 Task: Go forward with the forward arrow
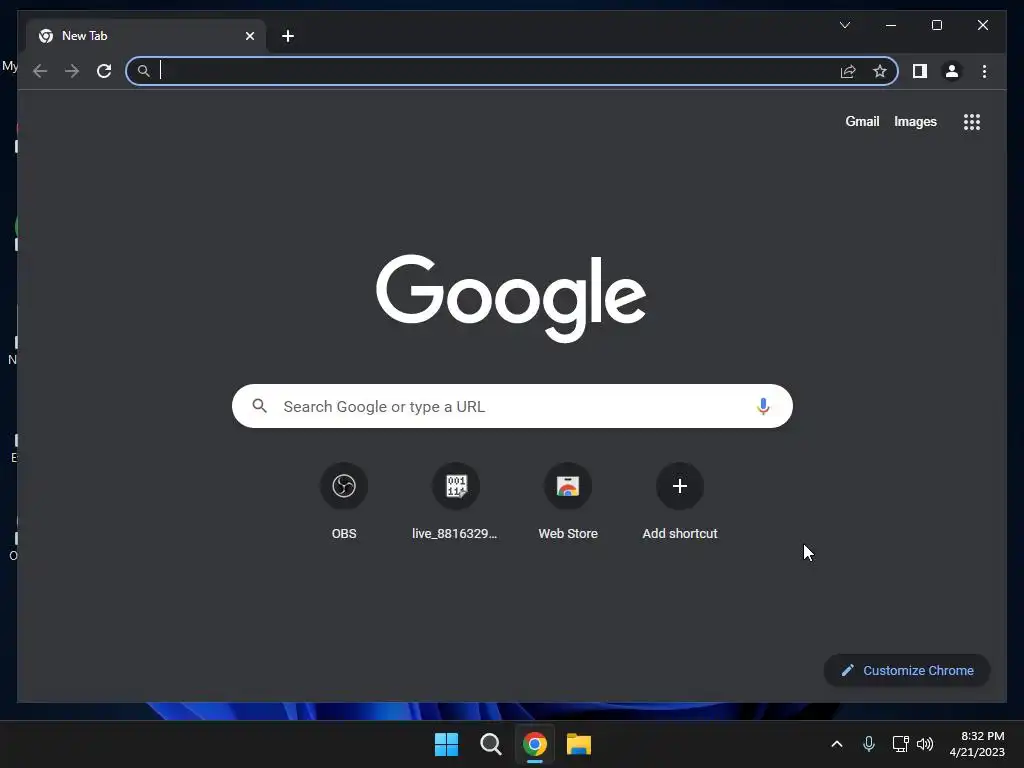(x=72, y=71)
